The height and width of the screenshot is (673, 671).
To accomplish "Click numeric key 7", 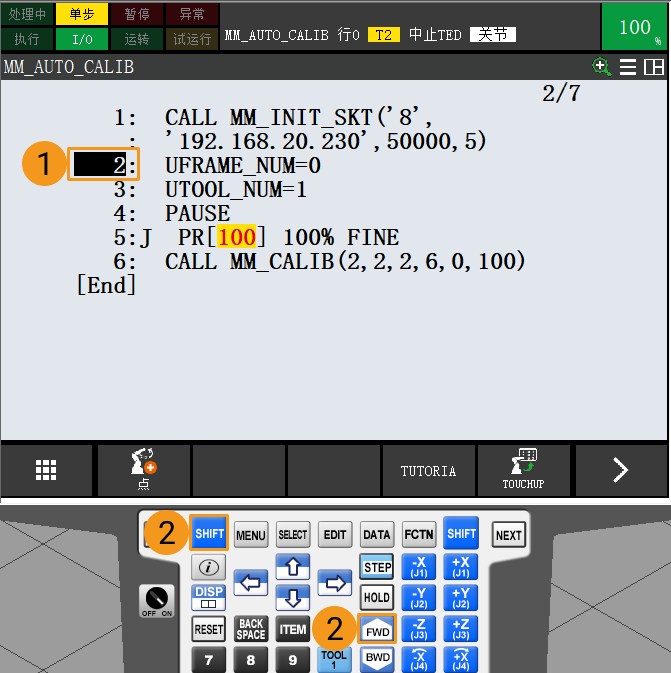I will coord(209,660).
